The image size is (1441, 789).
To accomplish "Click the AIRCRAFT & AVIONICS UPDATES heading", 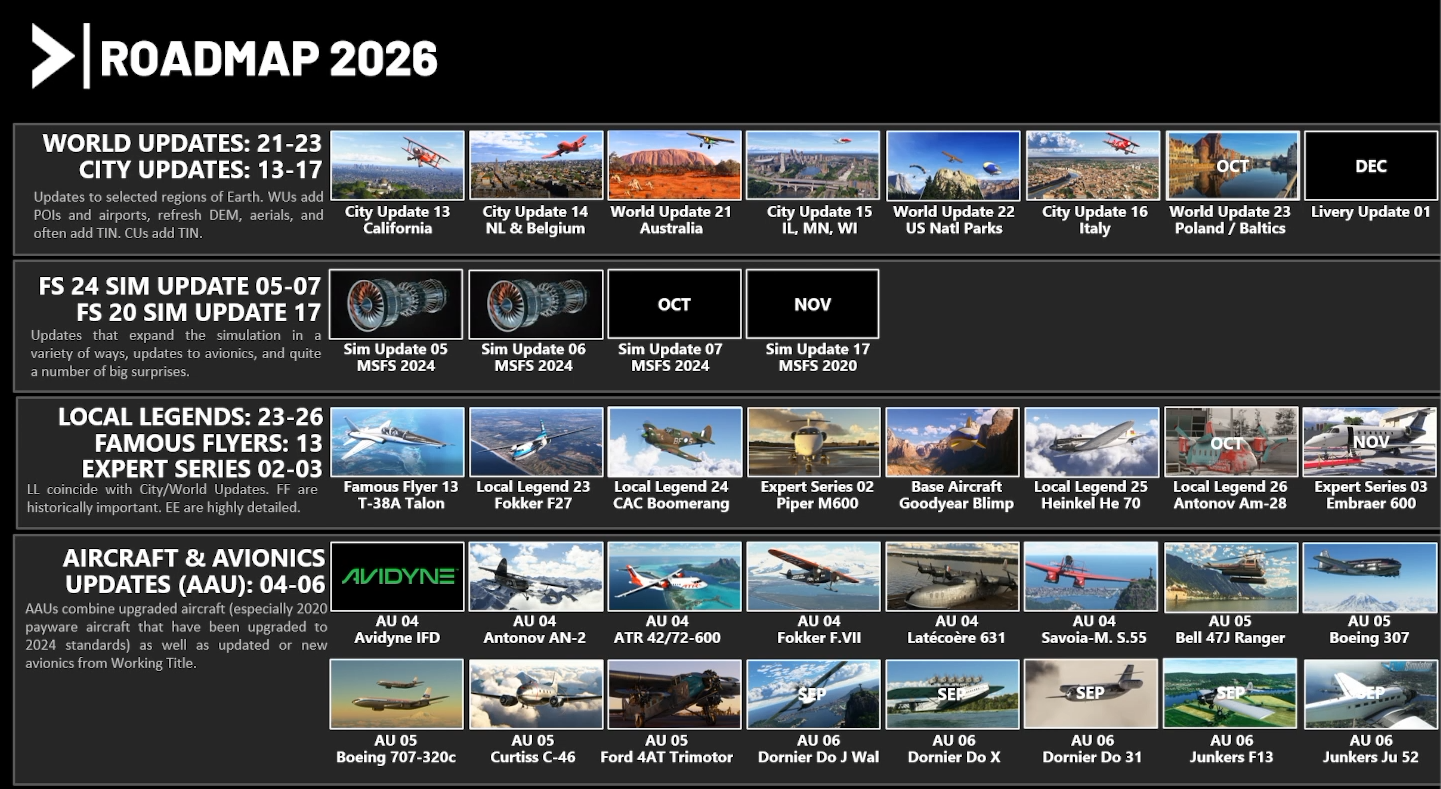I will (195, 571).
